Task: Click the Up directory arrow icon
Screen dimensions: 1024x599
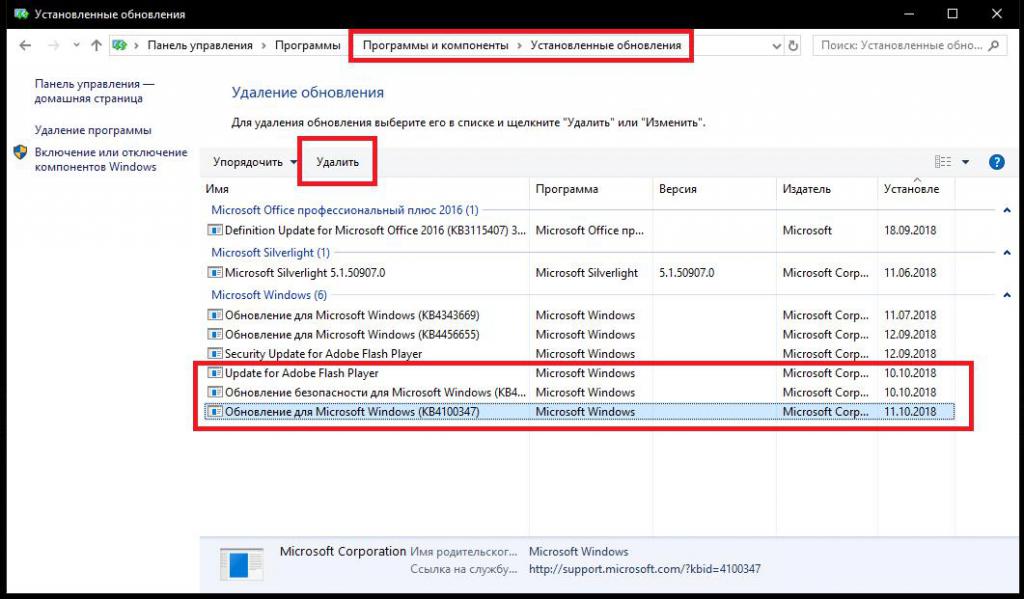Action: pos(96,46)
